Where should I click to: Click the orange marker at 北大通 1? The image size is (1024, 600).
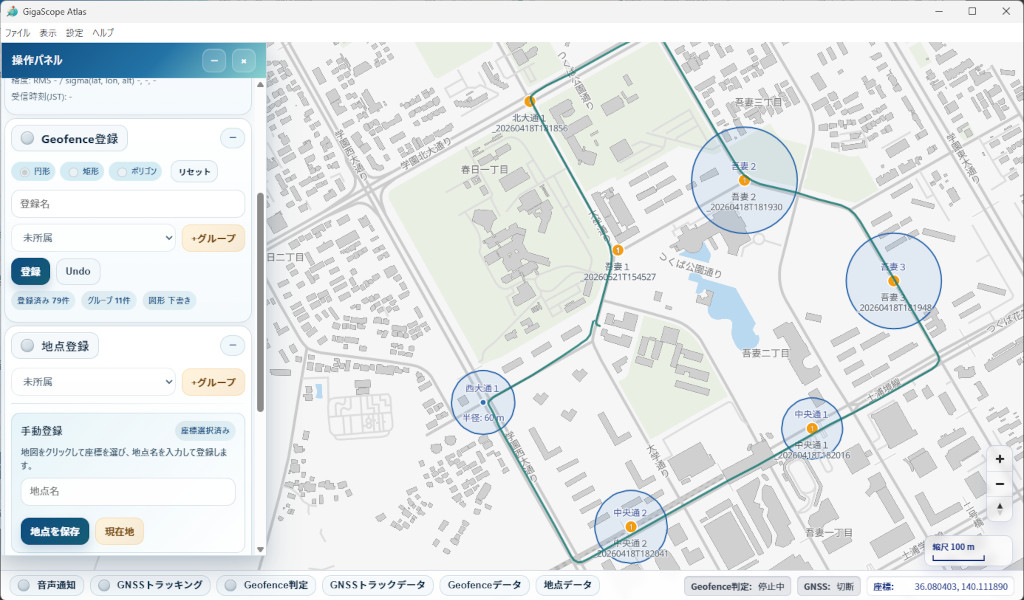point(530,101)
